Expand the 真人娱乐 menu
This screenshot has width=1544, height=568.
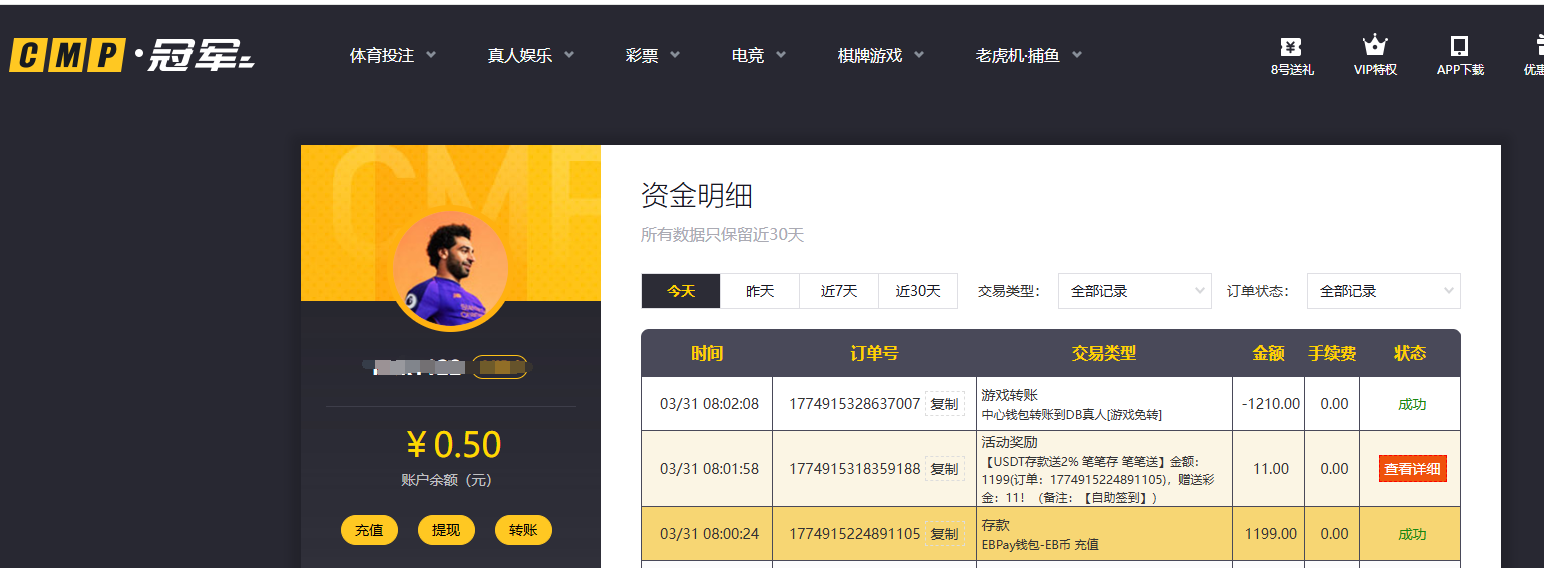point(530,56)
